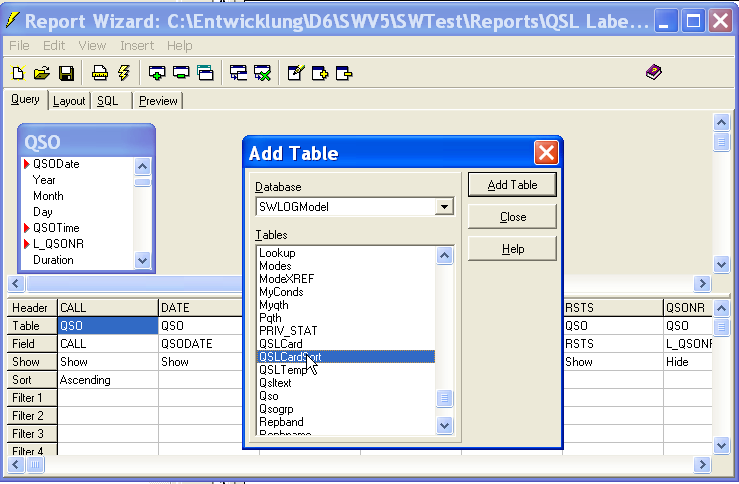The image size is (739, 484).
Task: Open the SQL tab
Action: [x=107, y=101]
